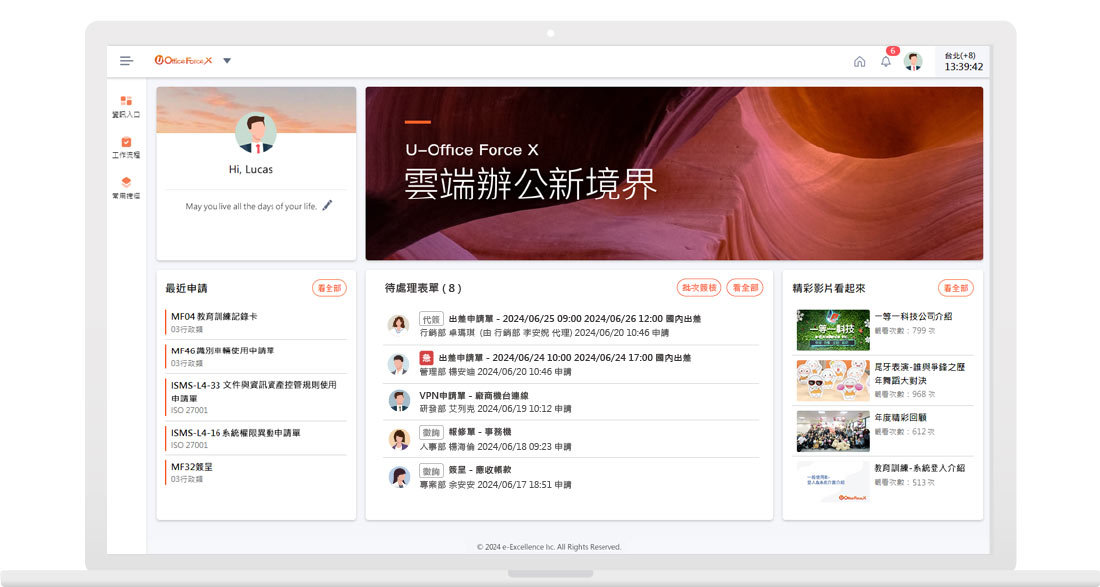Click 研發部 艾列克 2024/06/19 10:12 申請 line
This screenshot has width=1100, height=587.
click(495, 409)
